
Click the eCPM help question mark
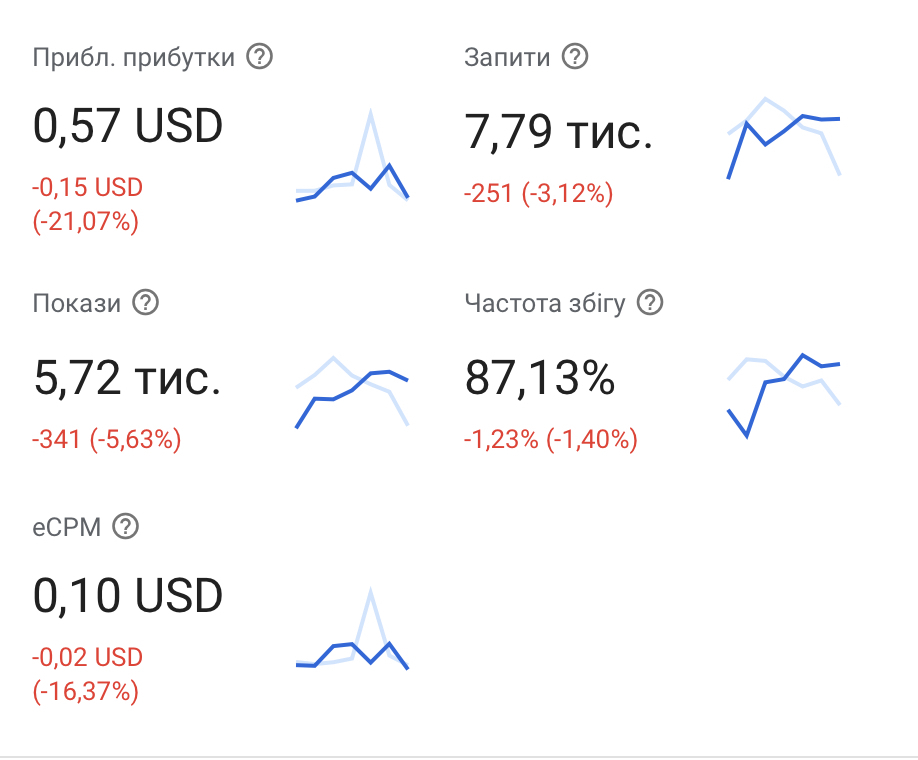(x=125, y=526)
